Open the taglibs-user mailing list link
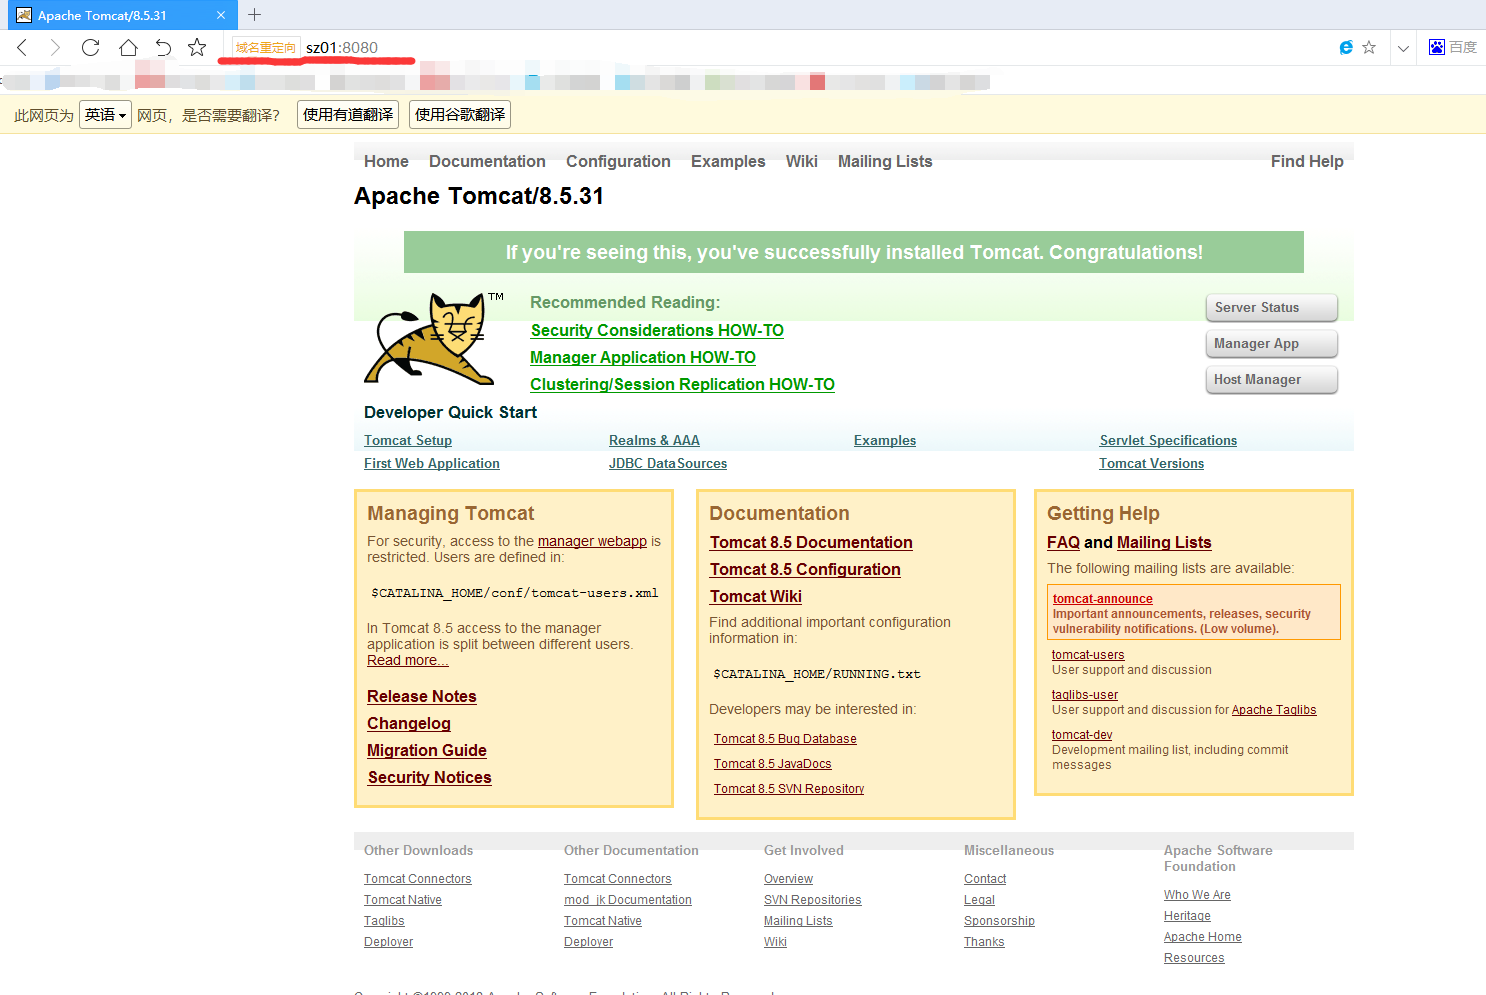1486x995 pixels. (1085, 695)
